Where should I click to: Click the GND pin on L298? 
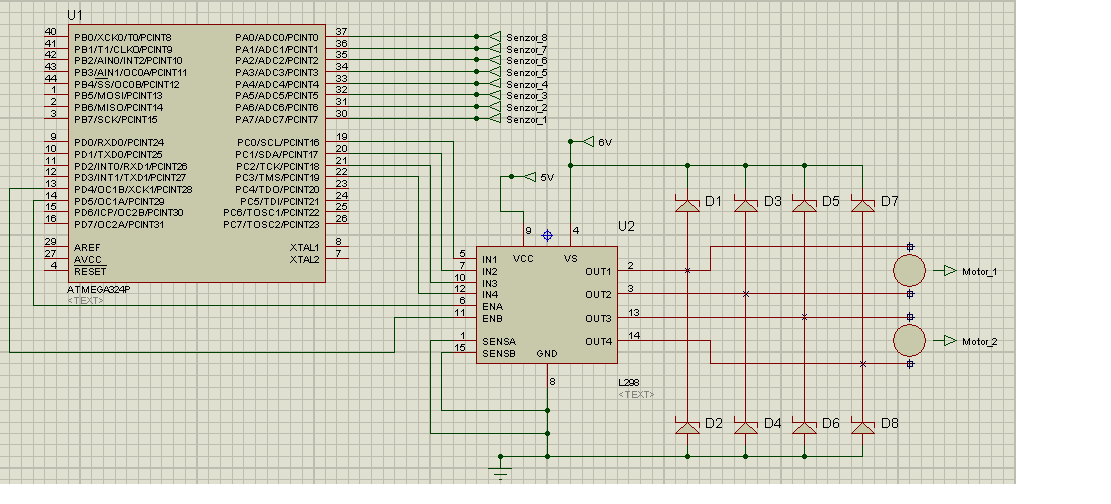[x=546, y=353]
